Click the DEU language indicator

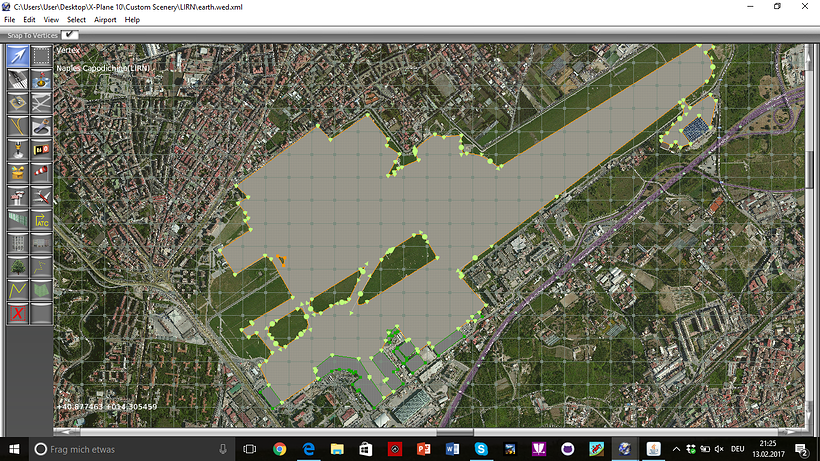pos(737,449)
